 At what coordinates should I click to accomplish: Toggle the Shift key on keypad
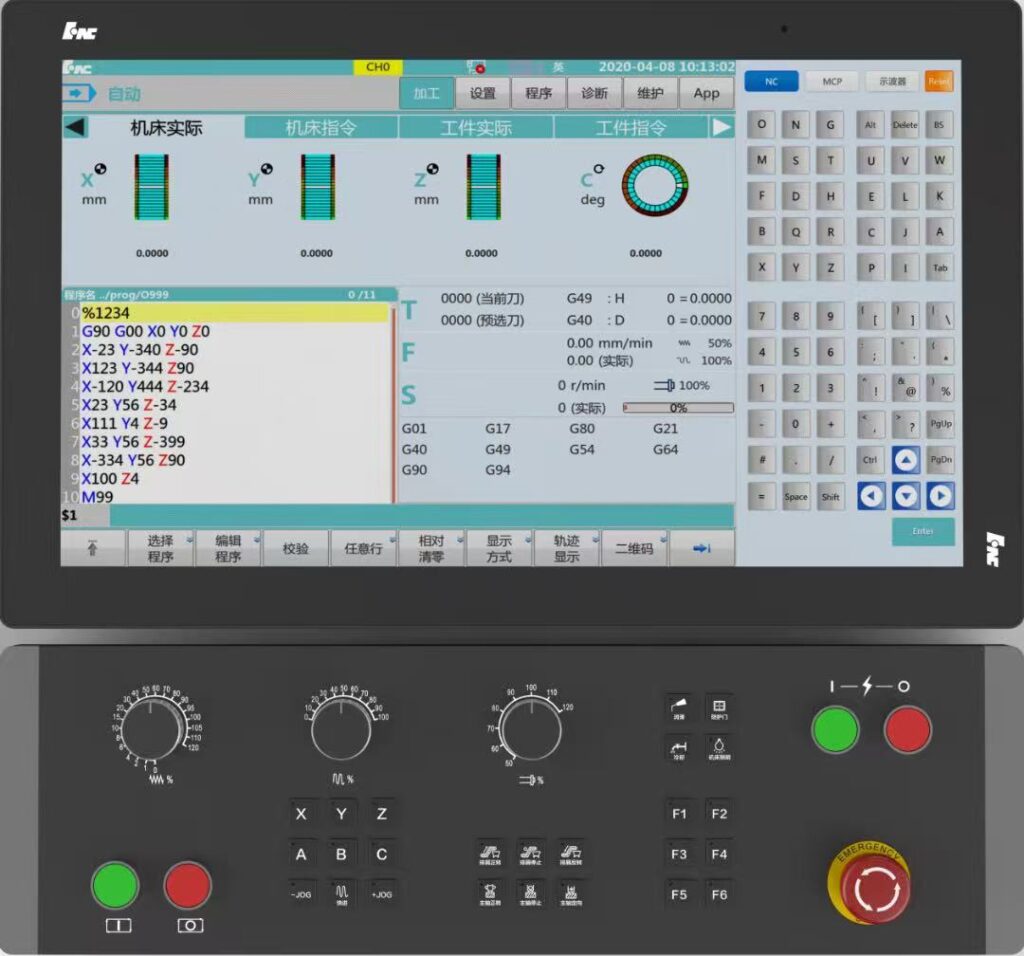point(830,496)
